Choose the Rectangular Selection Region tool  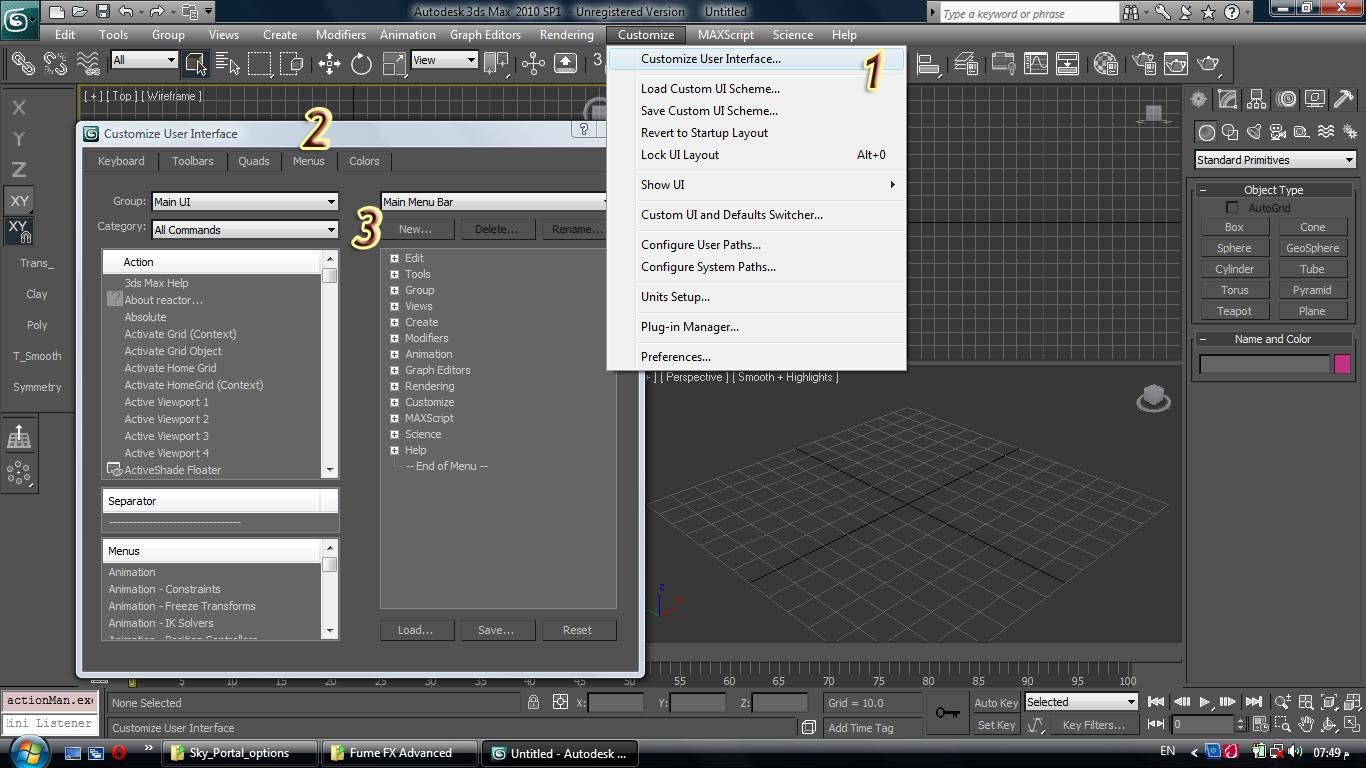pos(260,63)
